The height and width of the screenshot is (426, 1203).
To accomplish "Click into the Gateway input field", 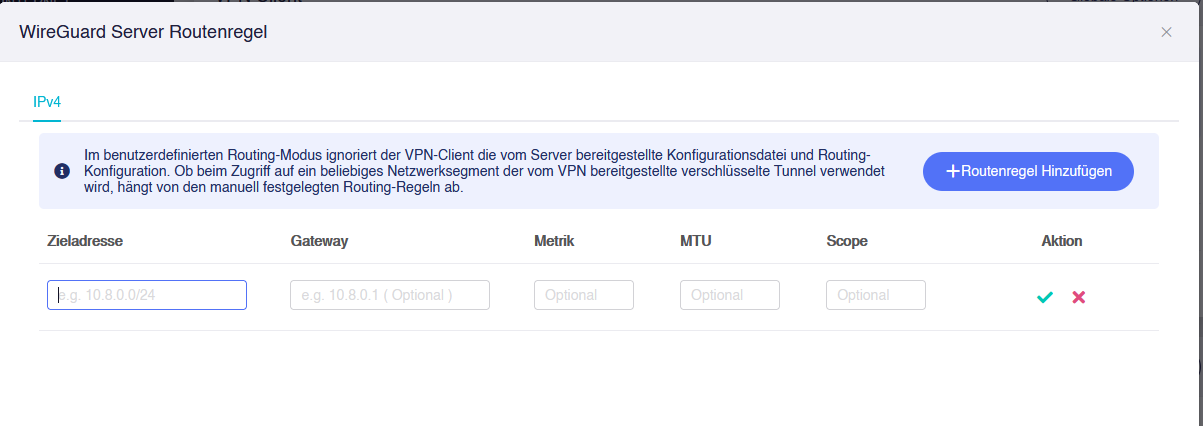I will 390,295.
